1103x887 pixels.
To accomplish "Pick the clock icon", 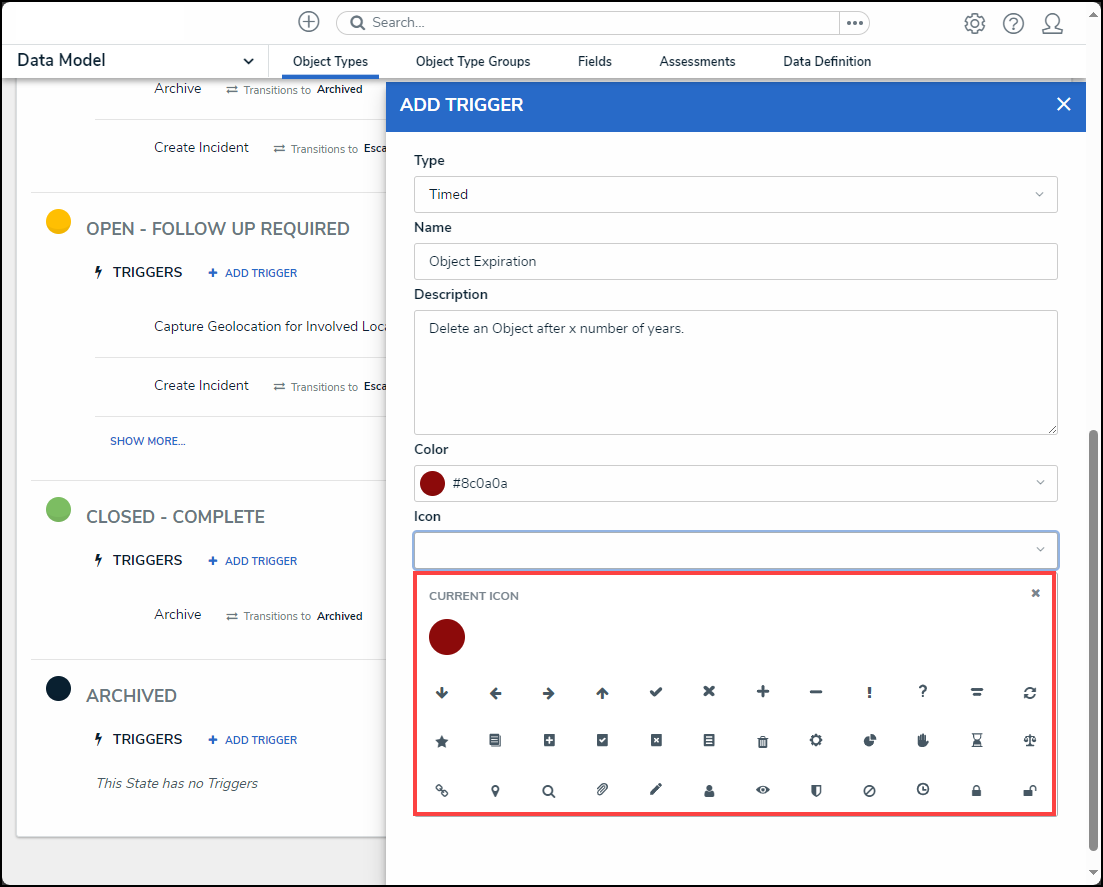I will click(922, 790).
